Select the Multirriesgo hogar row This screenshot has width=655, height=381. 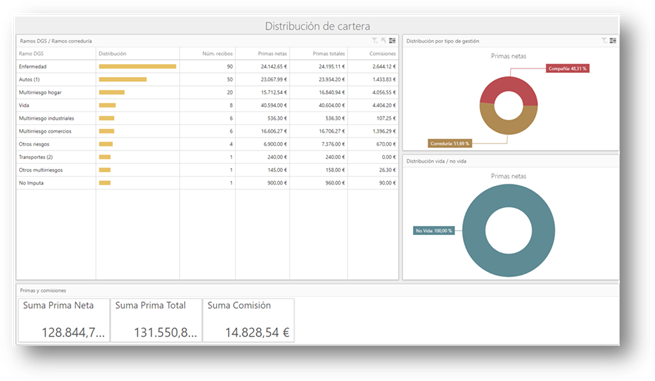(207, 92)
